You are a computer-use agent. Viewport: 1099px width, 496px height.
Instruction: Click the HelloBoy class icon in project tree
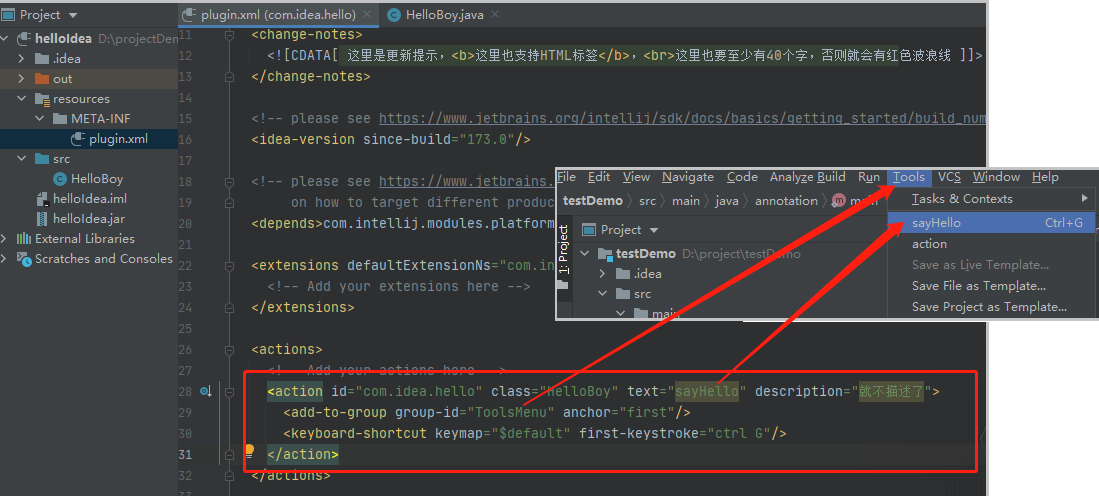point(60,179)
